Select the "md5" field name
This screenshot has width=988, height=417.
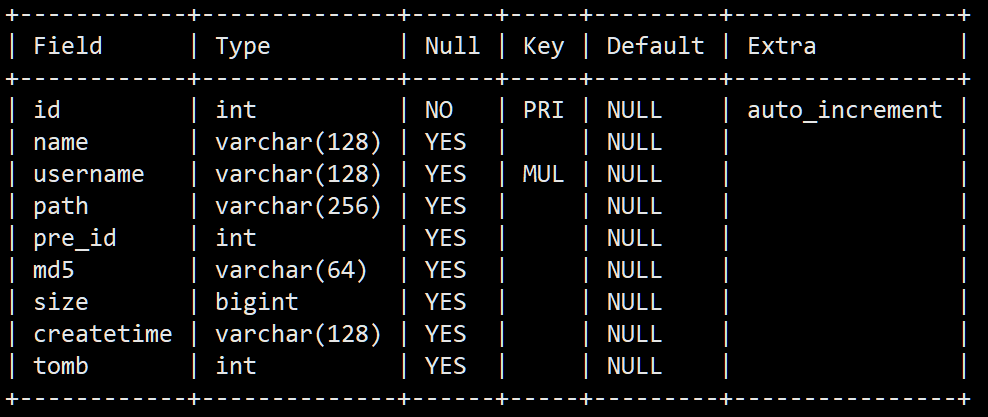click(54, 270)
